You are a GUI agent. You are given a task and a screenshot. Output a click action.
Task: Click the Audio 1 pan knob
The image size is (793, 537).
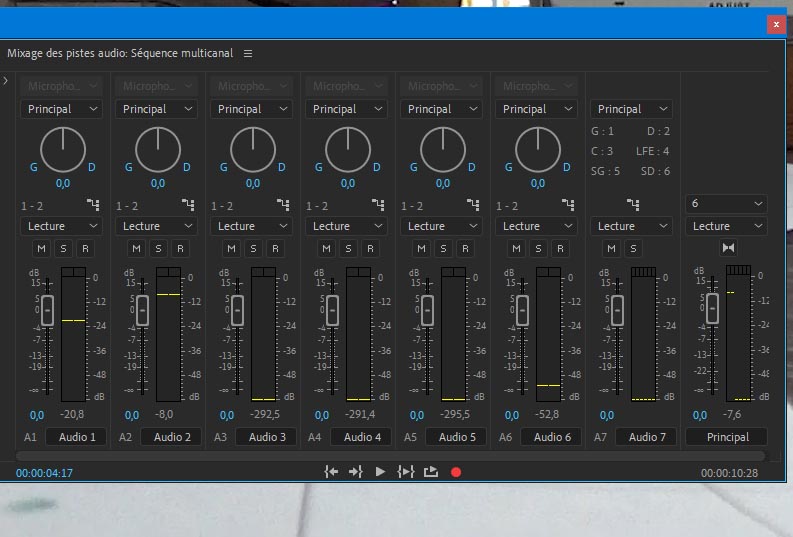(x=63, y=149)
